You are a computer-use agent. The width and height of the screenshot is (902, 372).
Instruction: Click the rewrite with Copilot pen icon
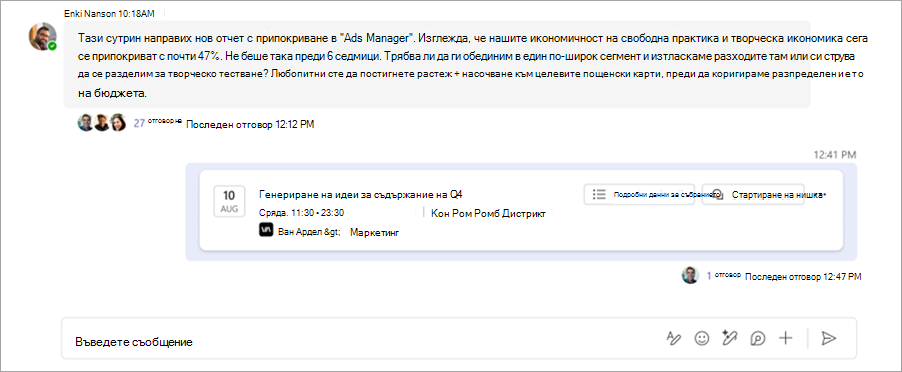coord(729,339)
